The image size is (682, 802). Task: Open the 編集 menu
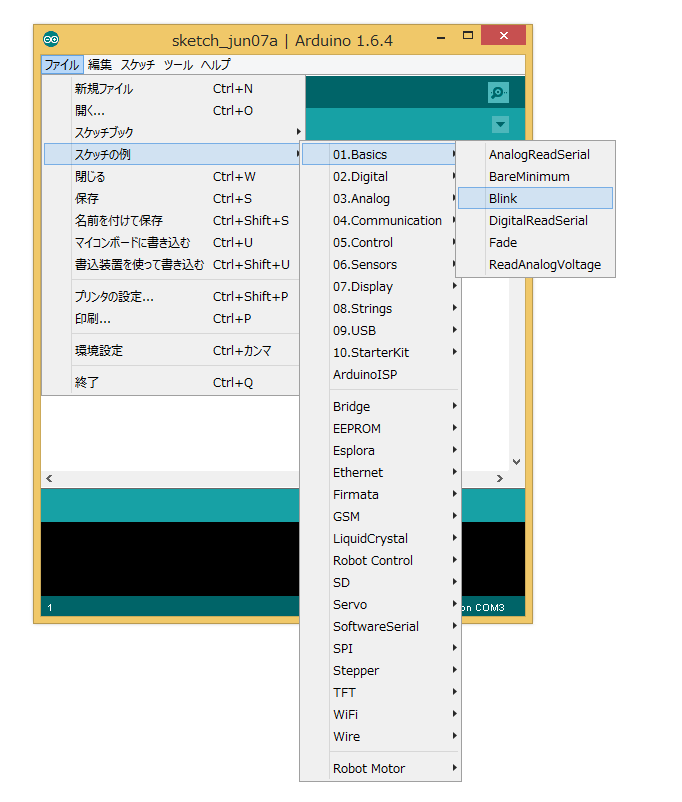point(100,65)
